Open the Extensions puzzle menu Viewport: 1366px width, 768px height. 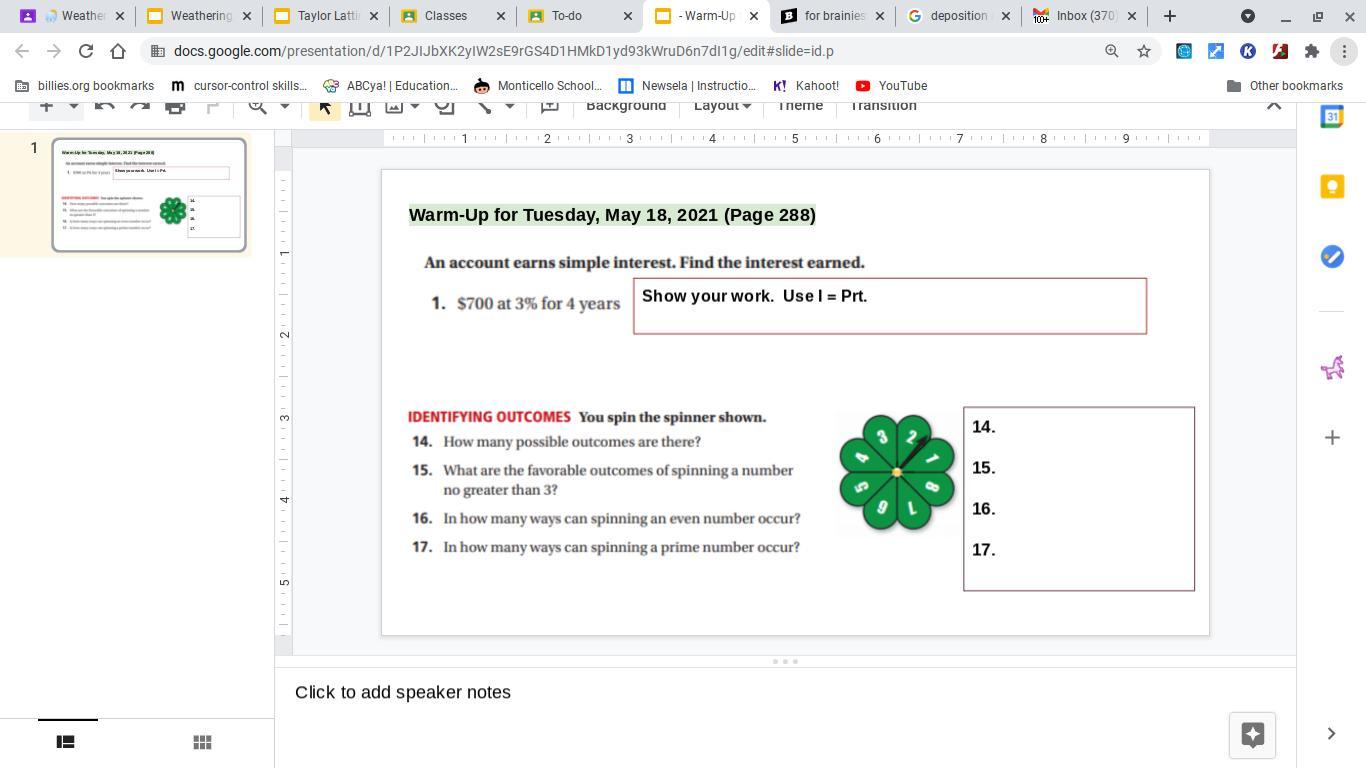coord(1312,51)
